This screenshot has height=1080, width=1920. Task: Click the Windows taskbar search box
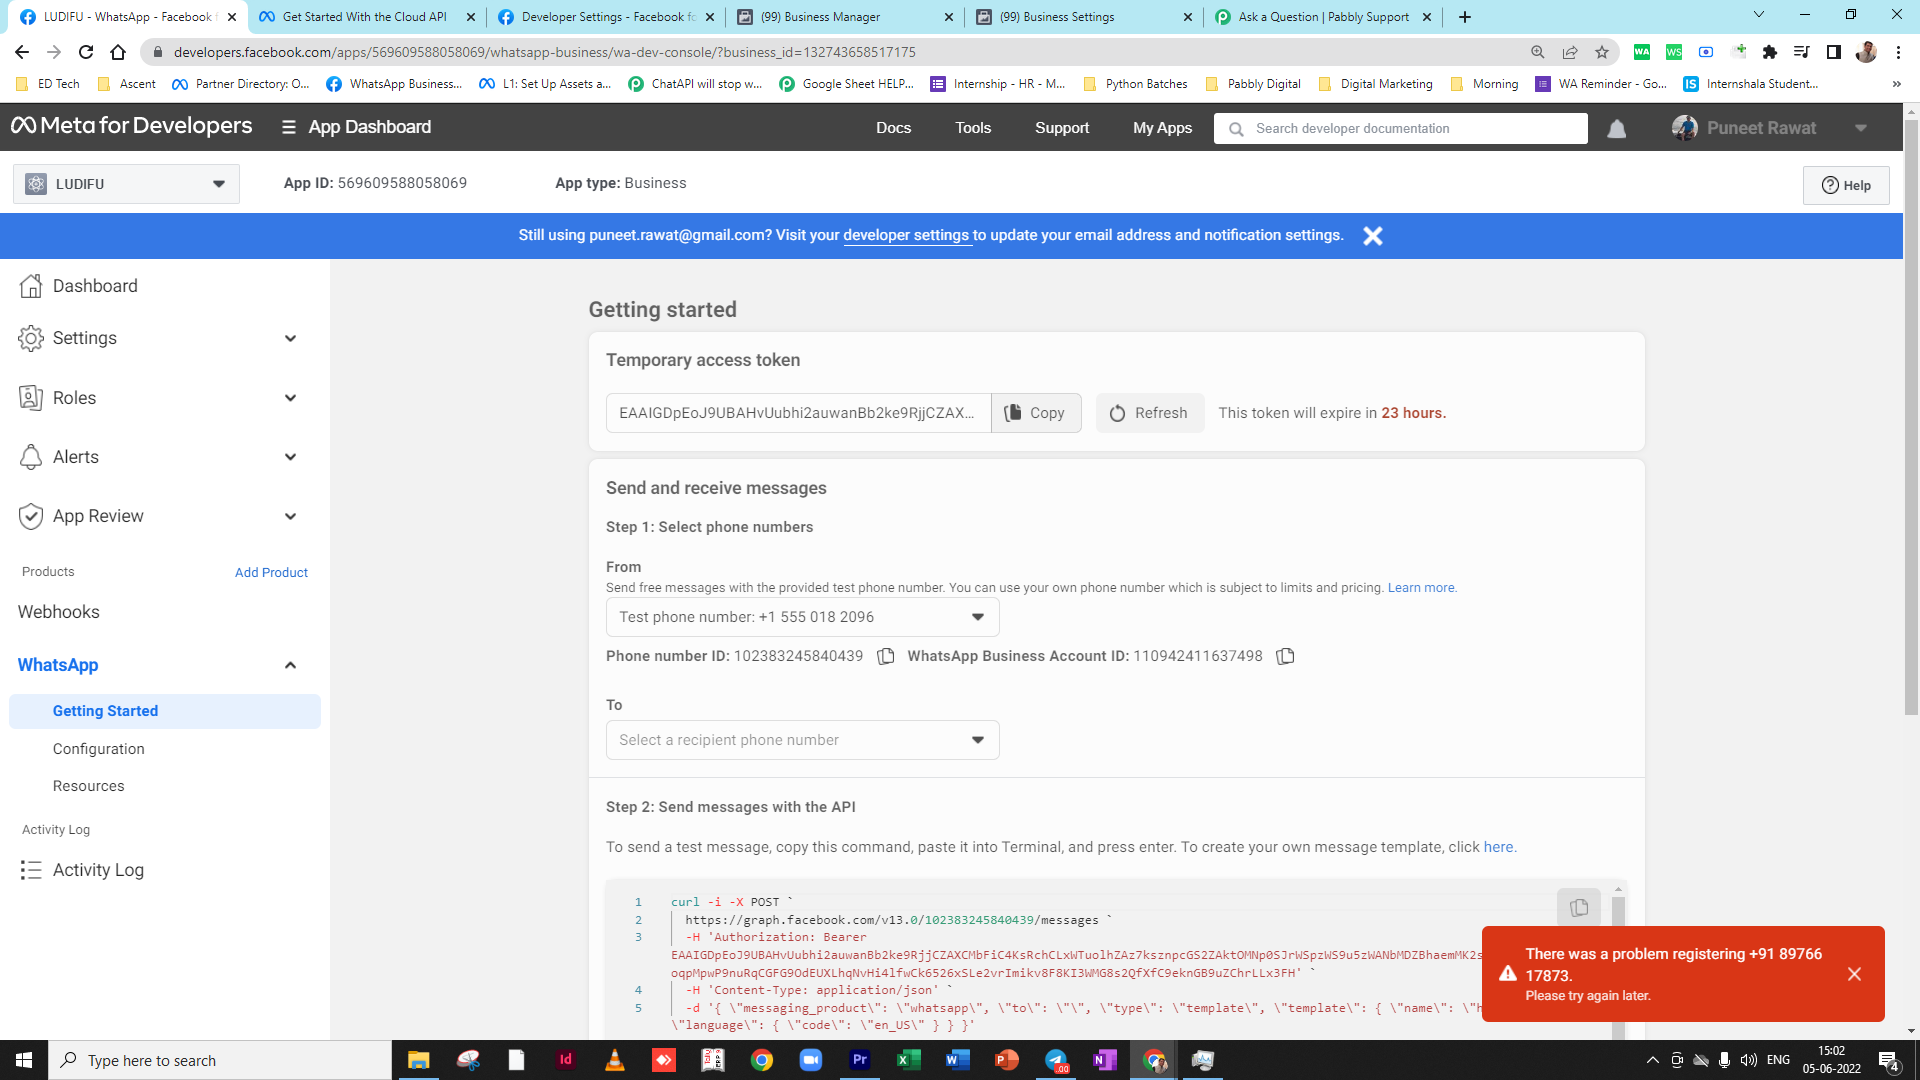220,1060
